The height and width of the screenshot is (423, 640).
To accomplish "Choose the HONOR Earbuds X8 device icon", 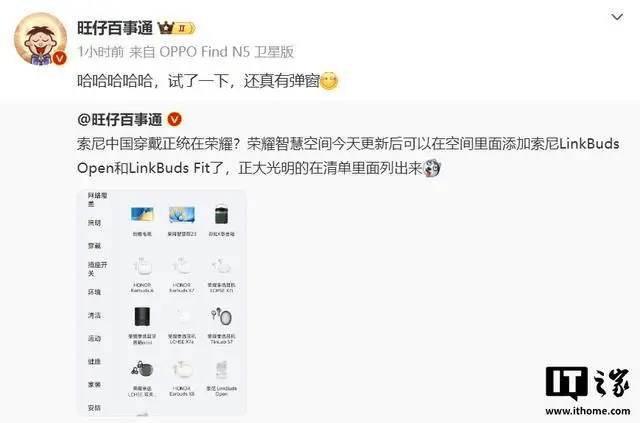I will point(182,370).
